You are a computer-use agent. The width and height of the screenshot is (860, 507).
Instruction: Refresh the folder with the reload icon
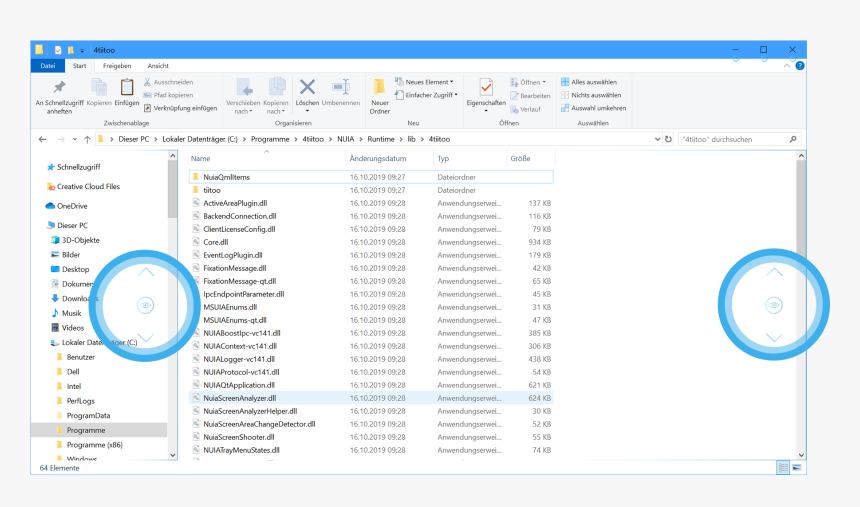pyautogui.click(x=668, y=139)
